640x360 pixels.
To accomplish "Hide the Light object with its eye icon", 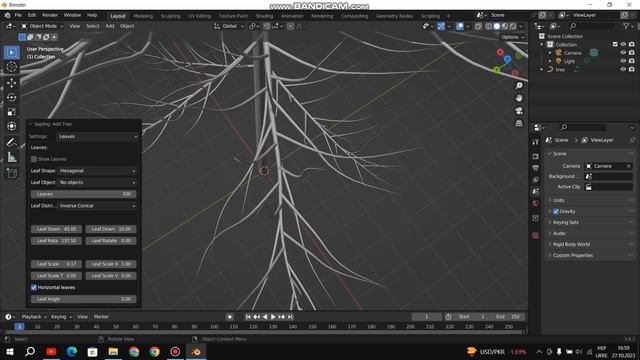I will click(x=623, y=61).
